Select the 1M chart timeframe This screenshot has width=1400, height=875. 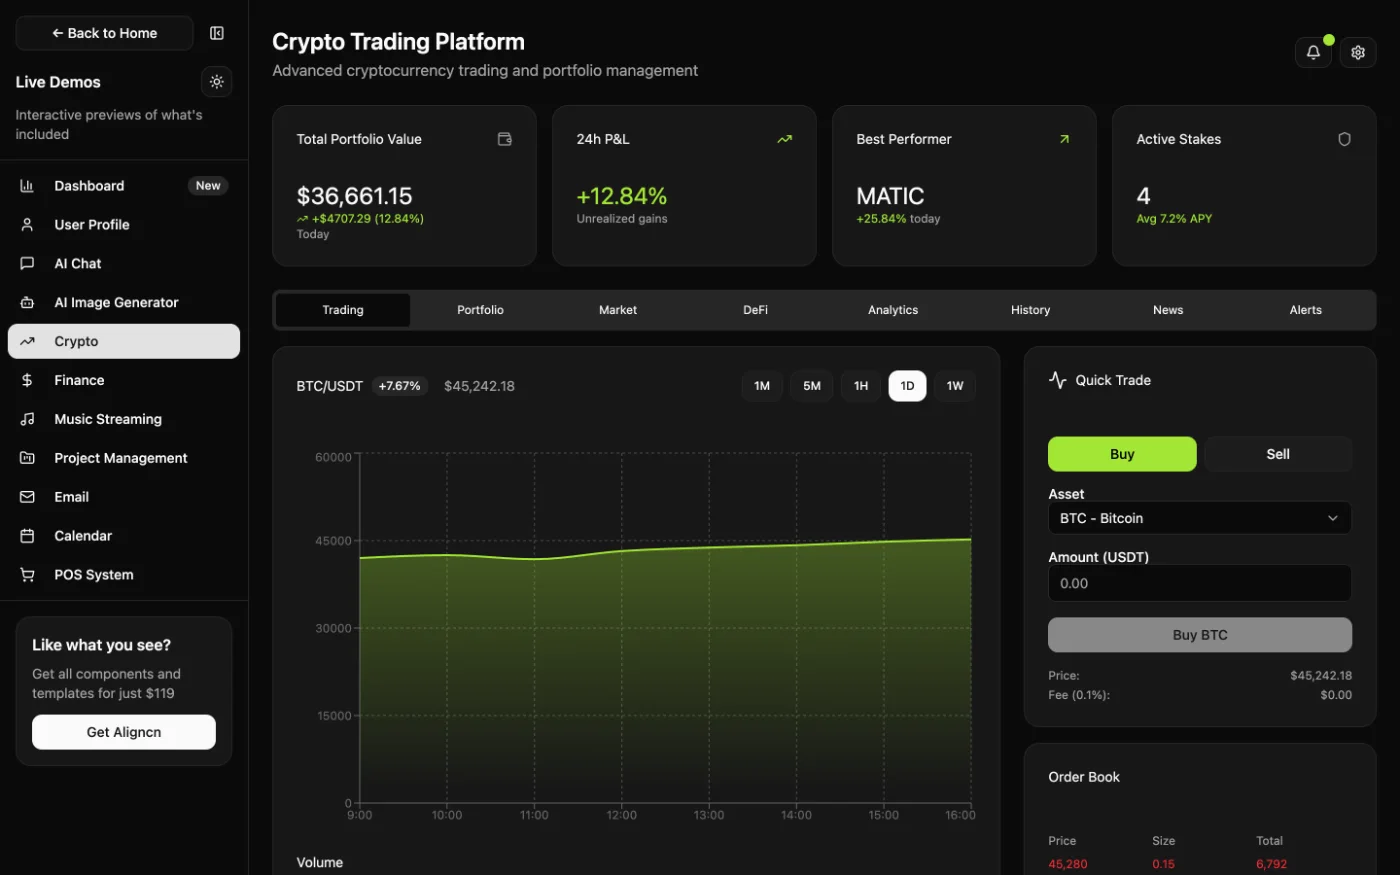(762, 386)
